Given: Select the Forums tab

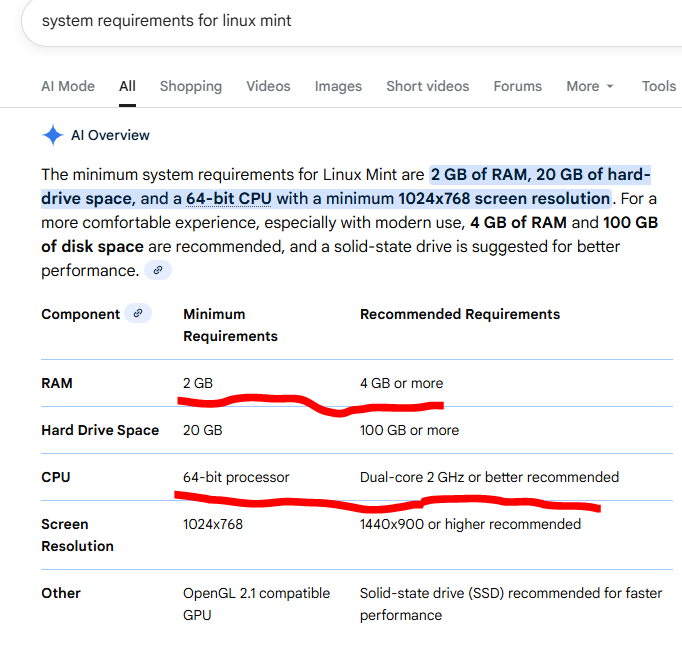Looking at the screenshot, I should (x=517, y=86).
